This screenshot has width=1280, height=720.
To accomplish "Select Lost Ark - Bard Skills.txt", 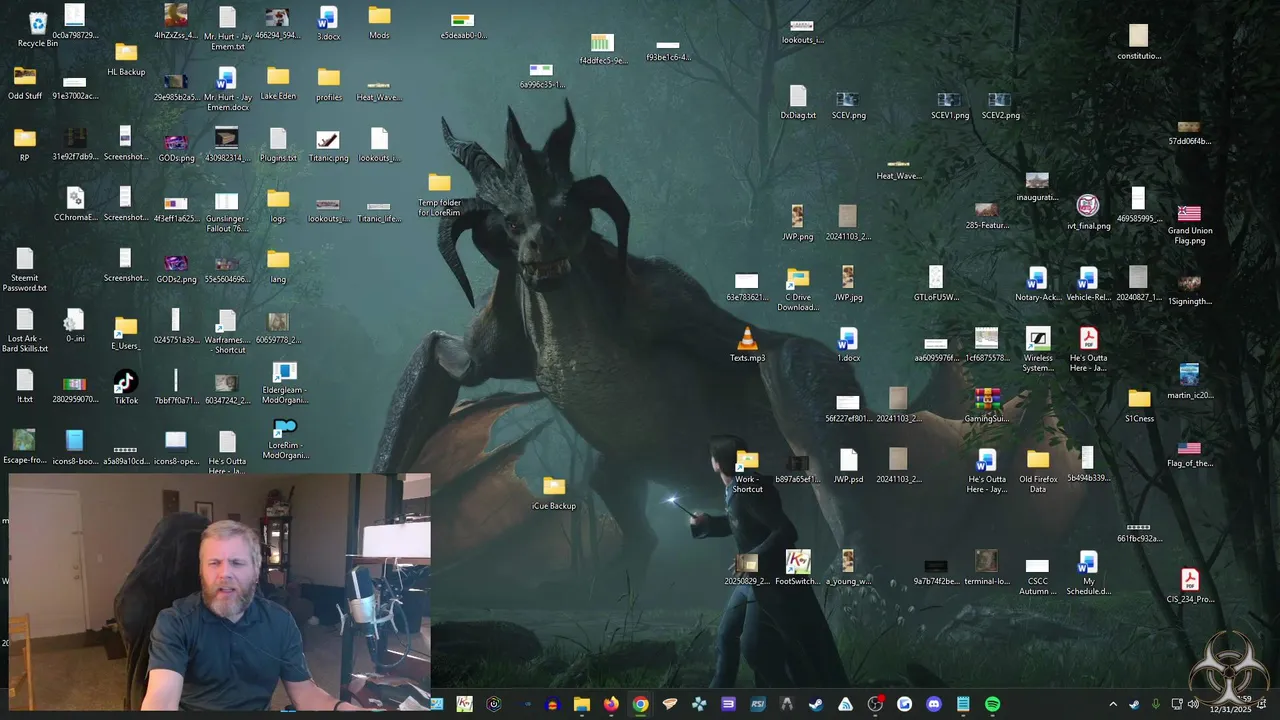I will [x=25, y=331].
